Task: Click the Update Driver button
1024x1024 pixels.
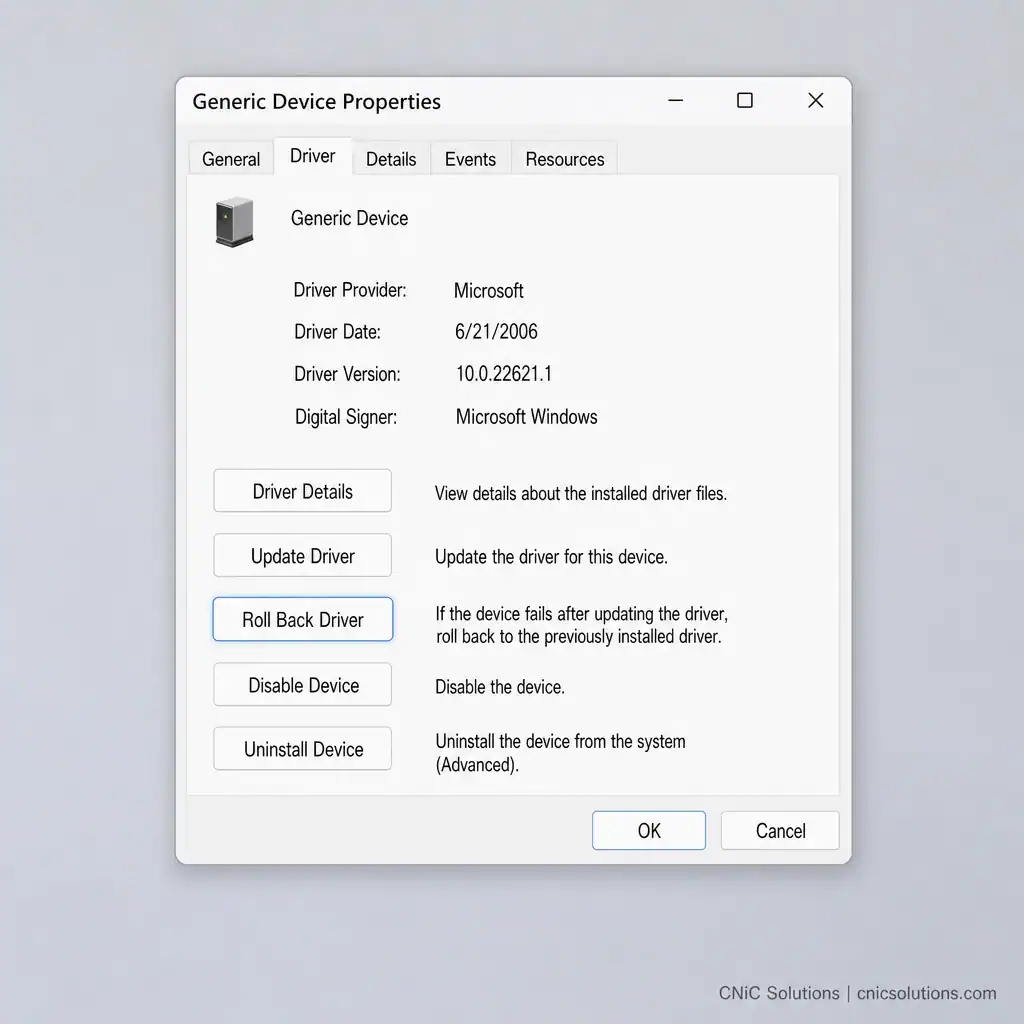Action: click(302, 556)
